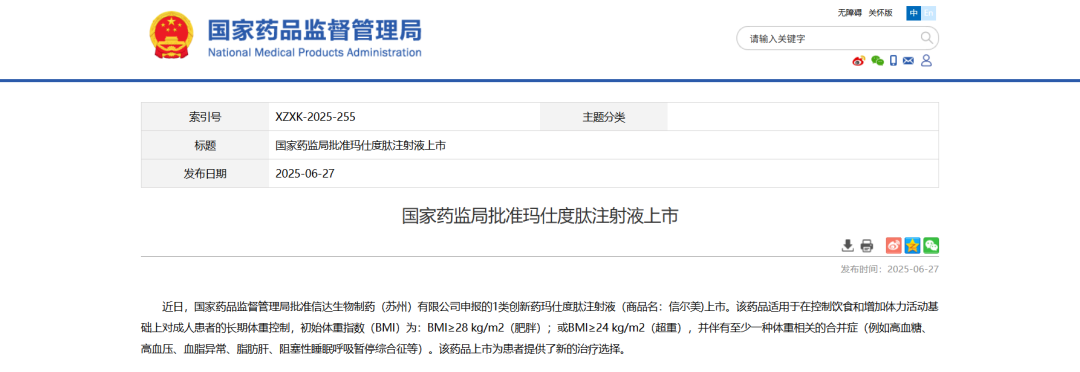
Task: Click the user account icon
Action: (926, 61)
